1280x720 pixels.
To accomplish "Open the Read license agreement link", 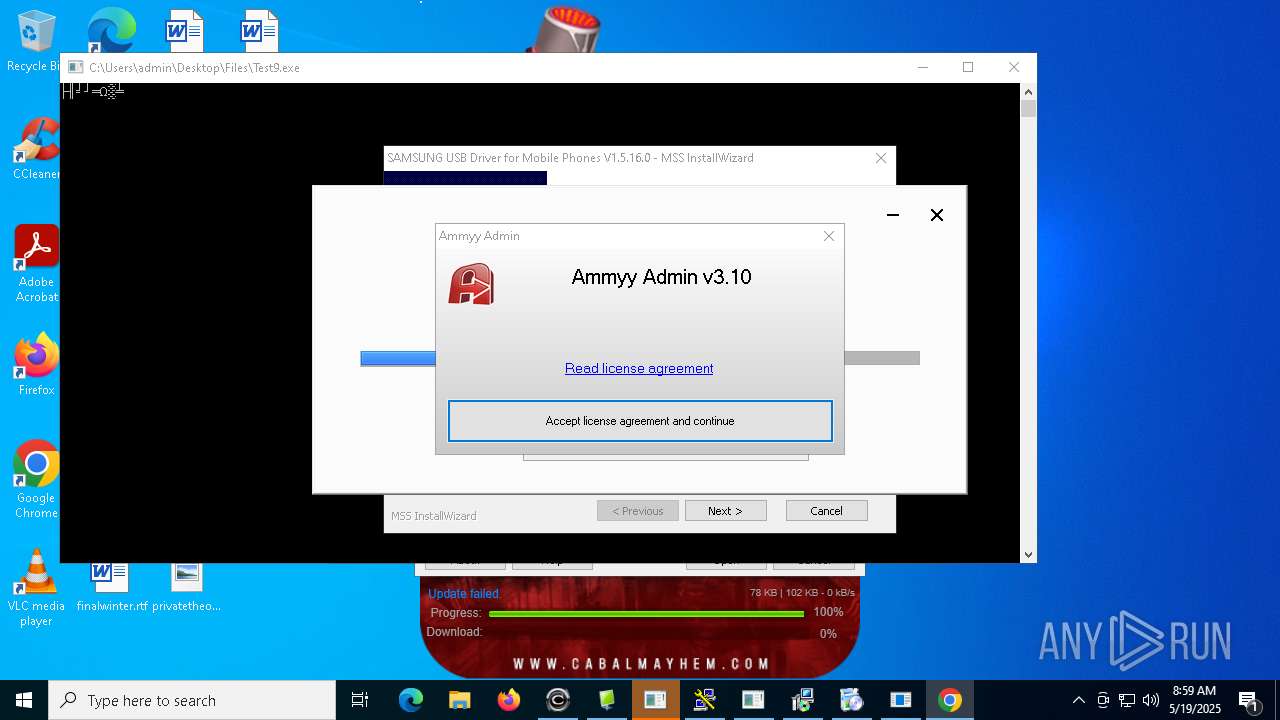I will 639,368.
